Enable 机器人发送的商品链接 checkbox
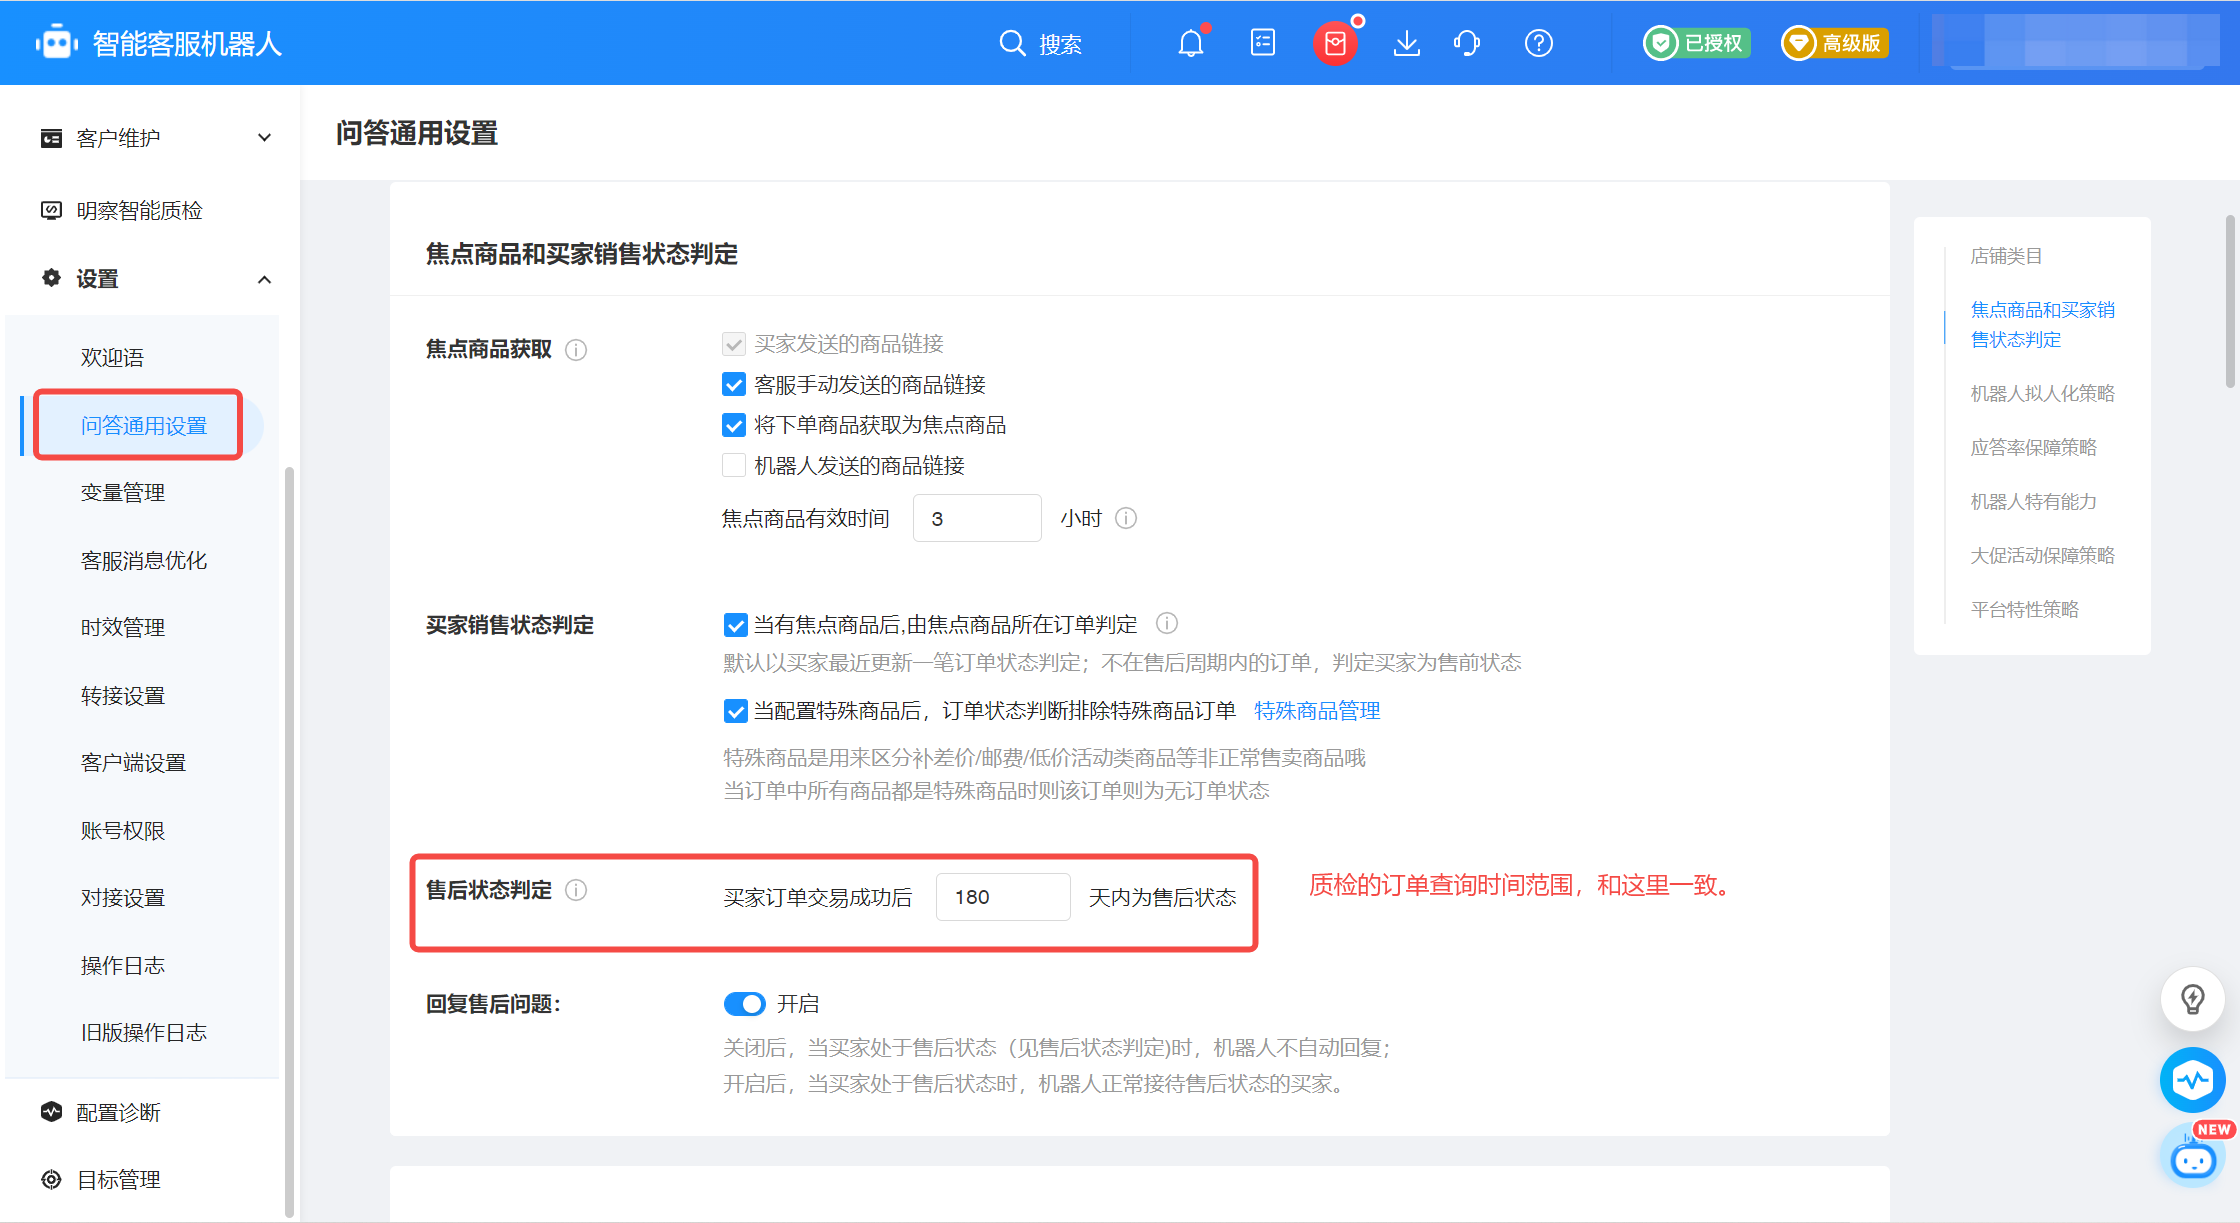Screen dimensions: 2240x1223 point(734,466)
